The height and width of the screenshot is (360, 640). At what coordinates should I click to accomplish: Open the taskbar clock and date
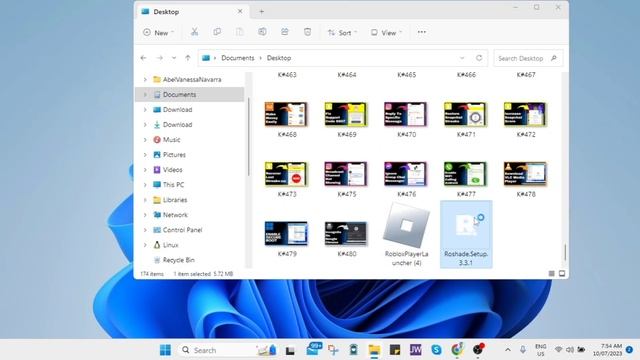pos(607,350)
